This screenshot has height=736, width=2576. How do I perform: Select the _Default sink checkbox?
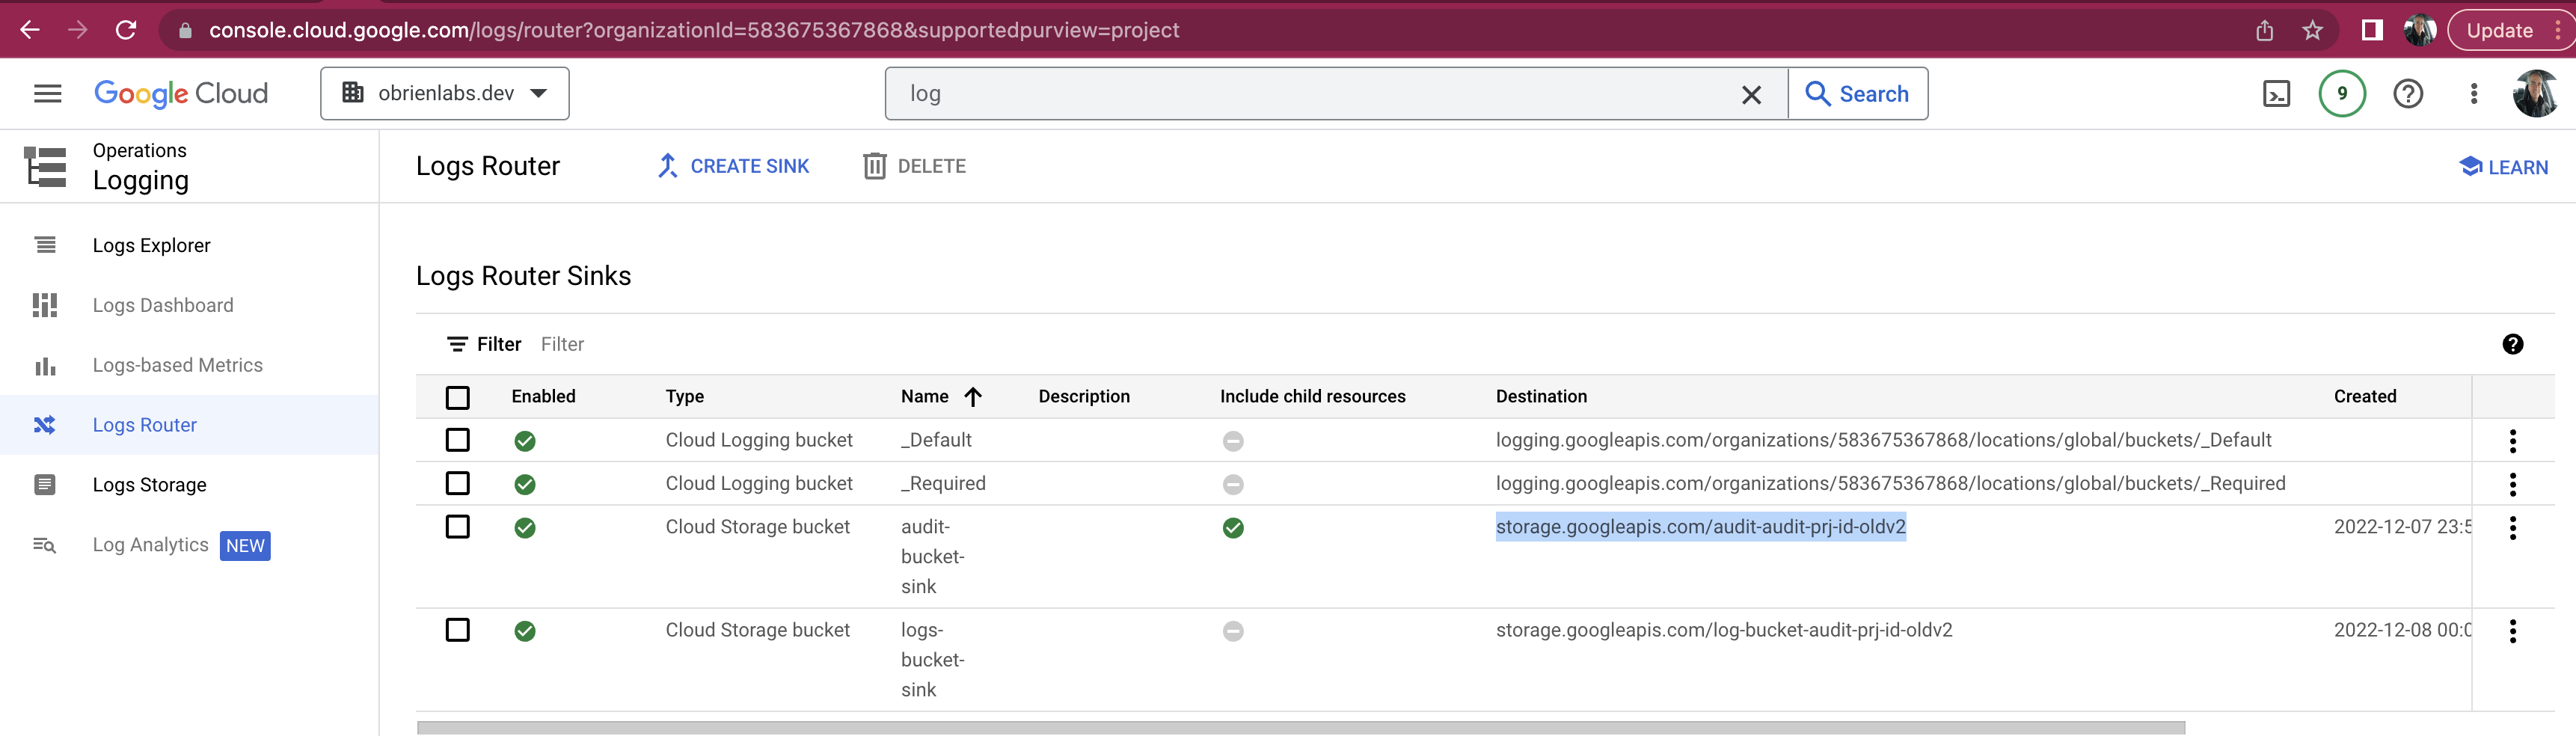click(x=458, y=440)
